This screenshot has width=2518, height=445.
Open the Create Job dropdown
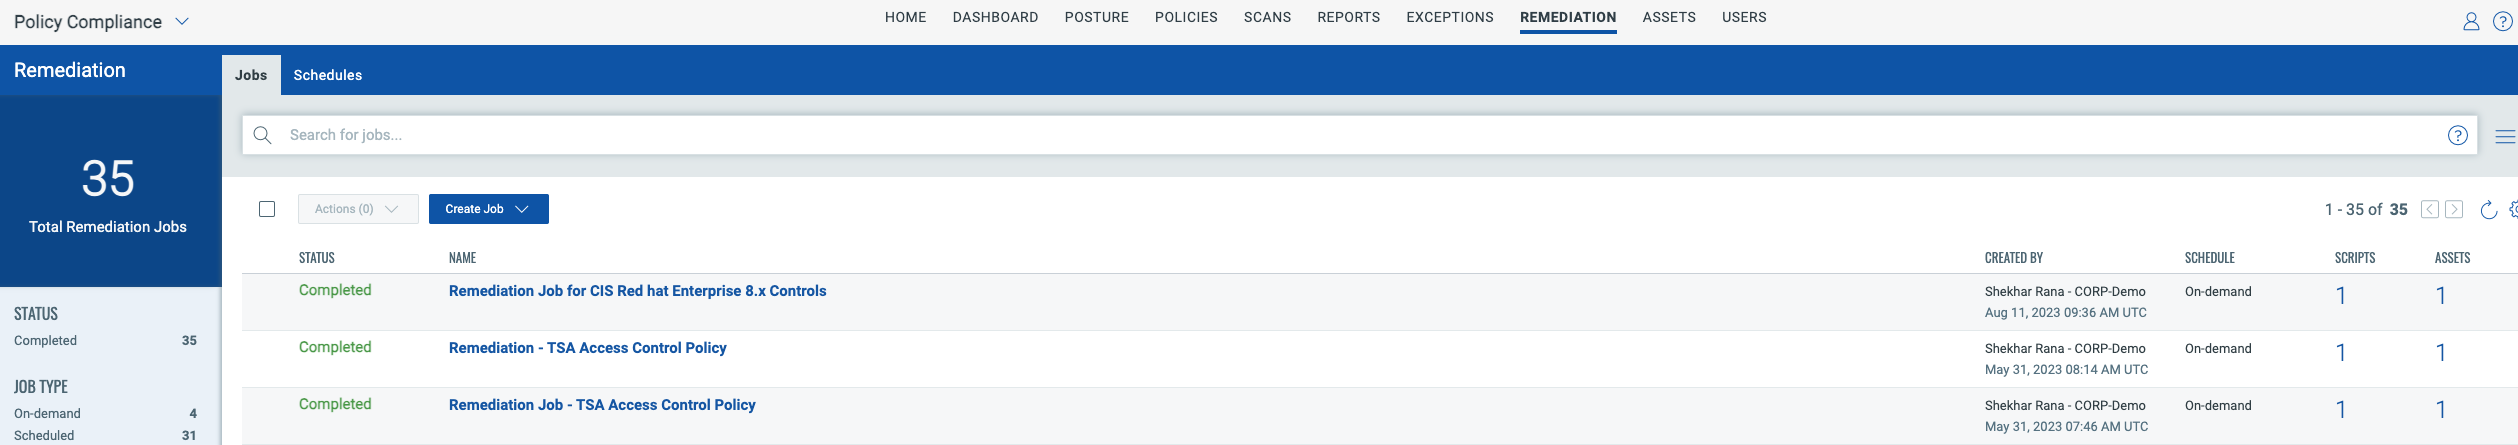488,209
